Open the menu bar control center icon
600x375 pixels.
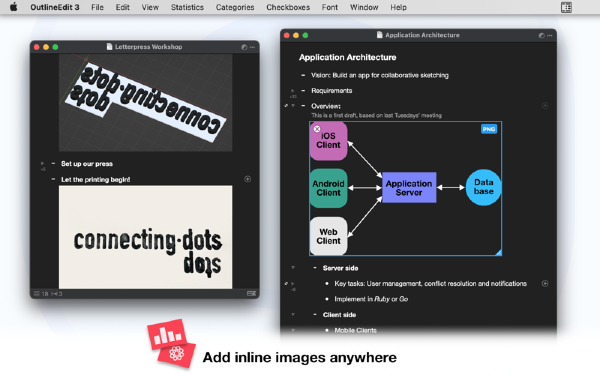coord(566,7)
